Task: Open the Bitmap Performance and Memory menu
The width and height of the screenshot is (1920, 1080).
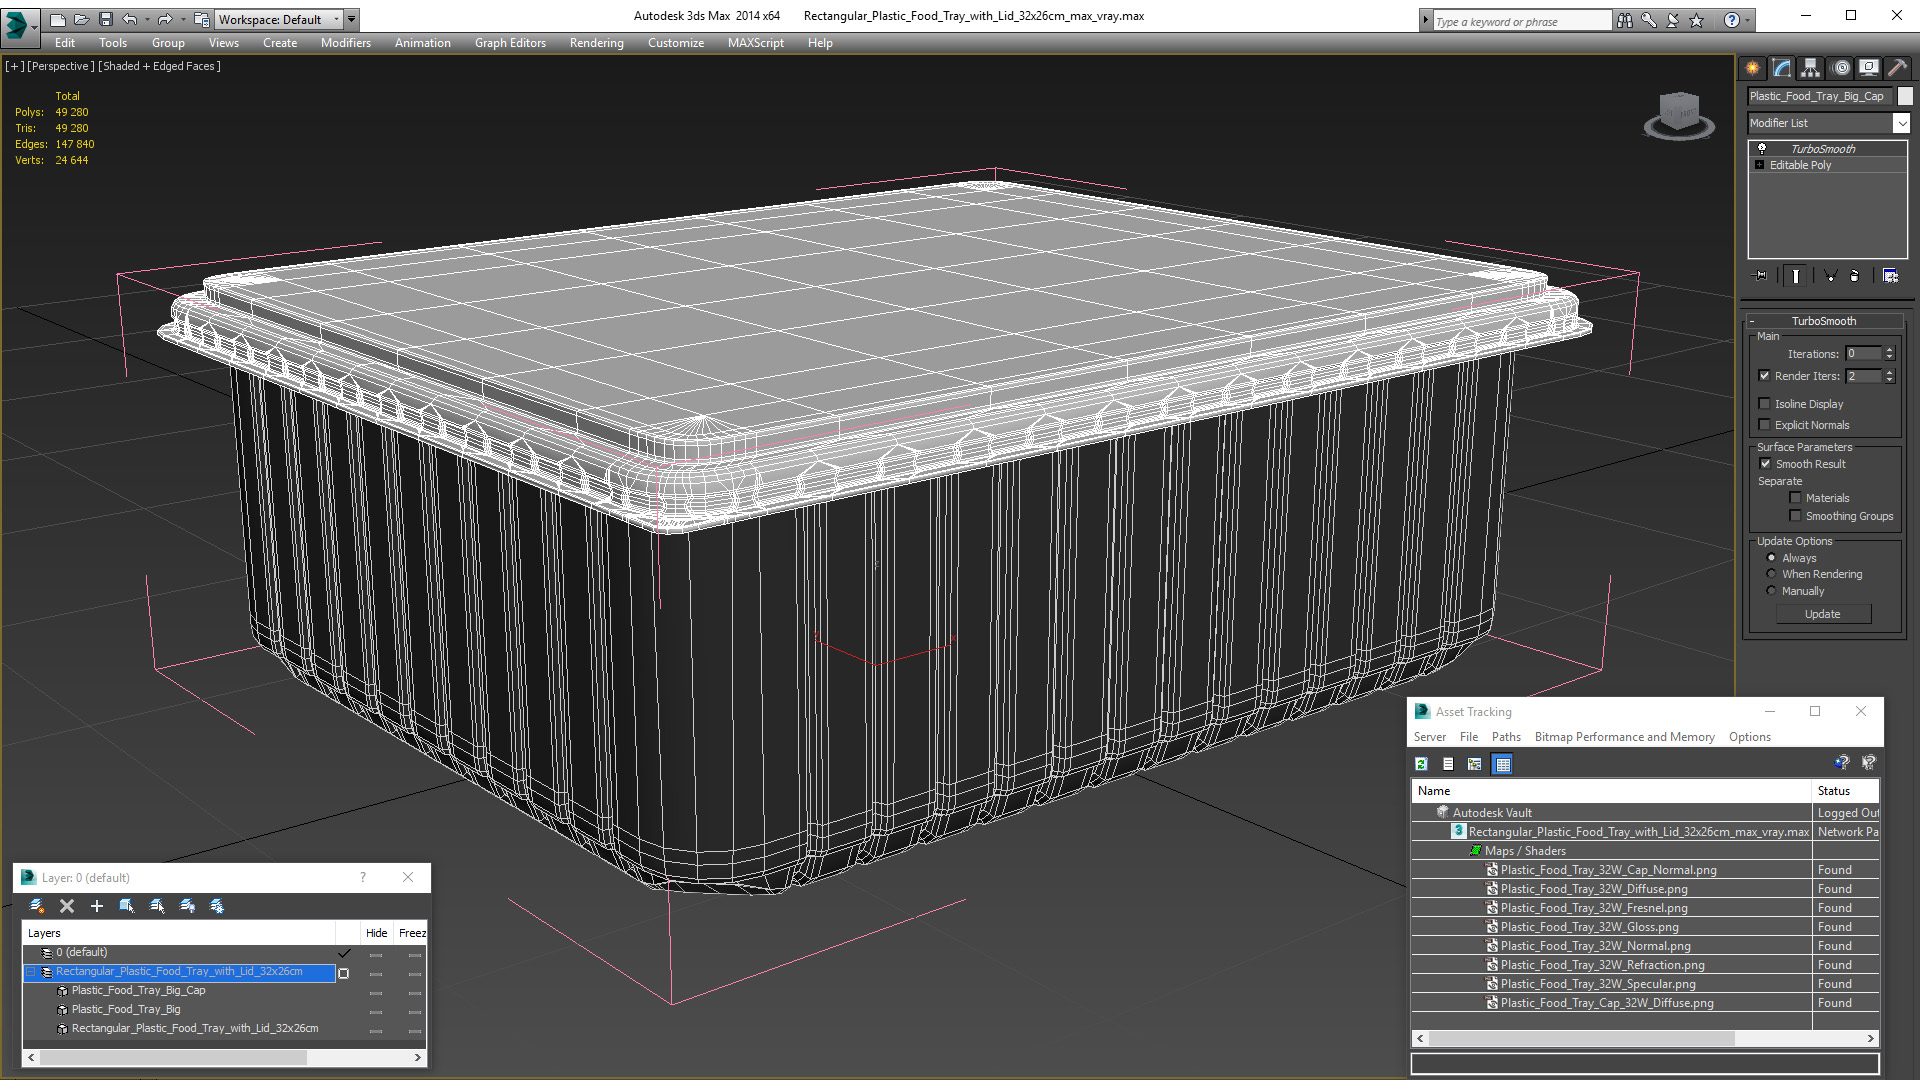Action: pyautogui.click(x=1624, y=737)
